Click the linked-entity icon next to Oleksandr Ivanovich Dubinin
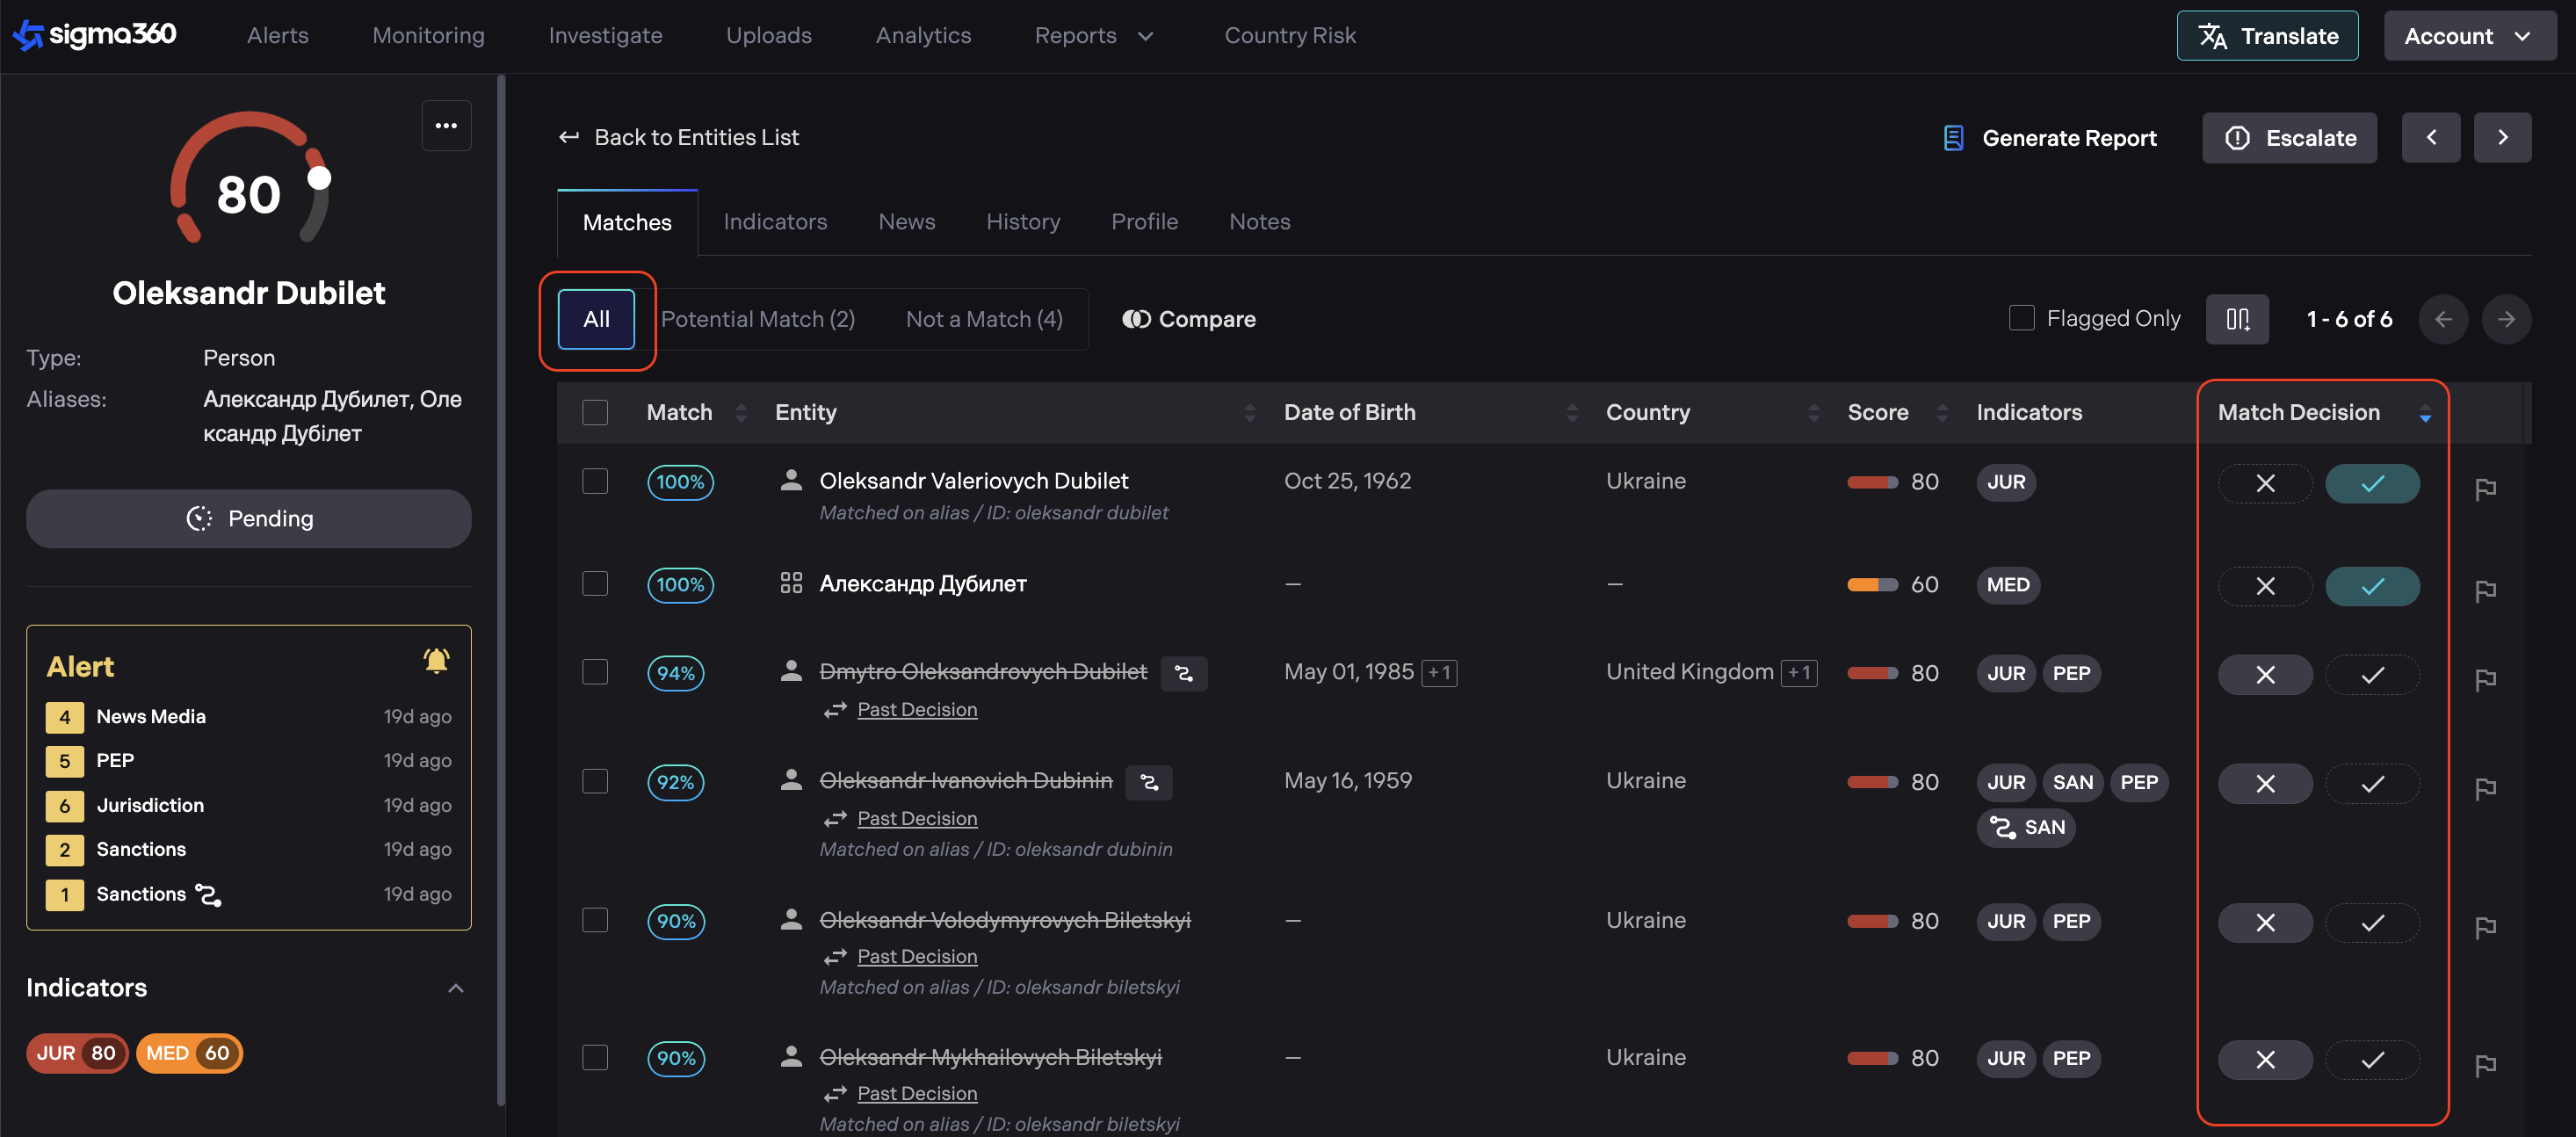 click(1149, 782)
